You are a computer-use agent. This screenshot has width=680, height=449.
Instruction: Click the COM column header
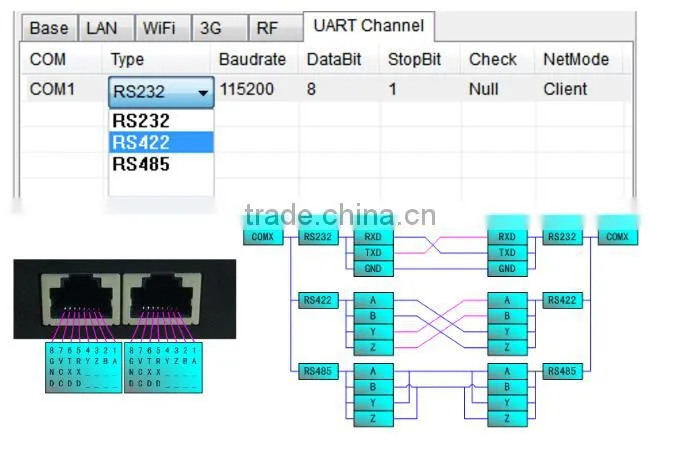coord(61,59)
